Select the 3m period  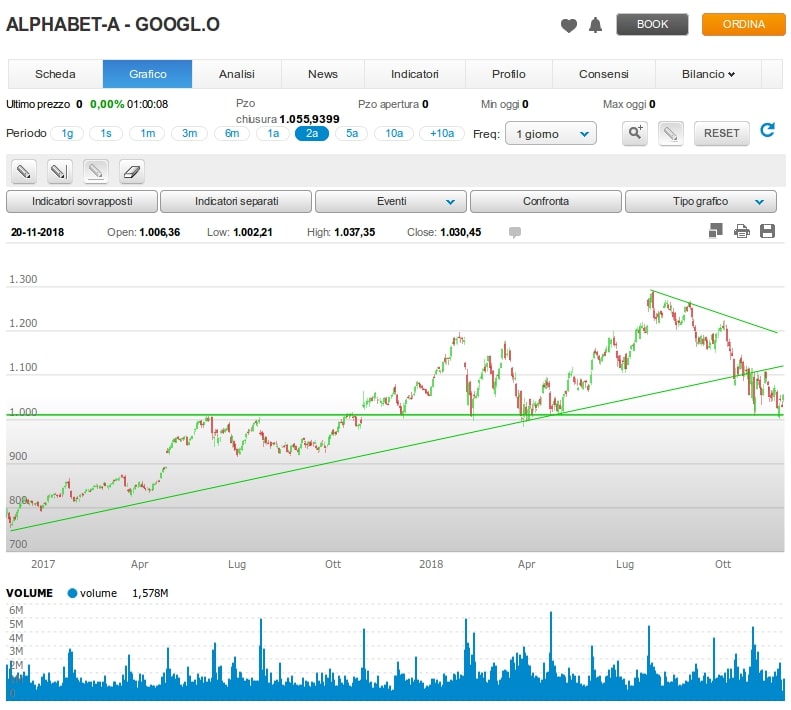(x=189, y=133)
